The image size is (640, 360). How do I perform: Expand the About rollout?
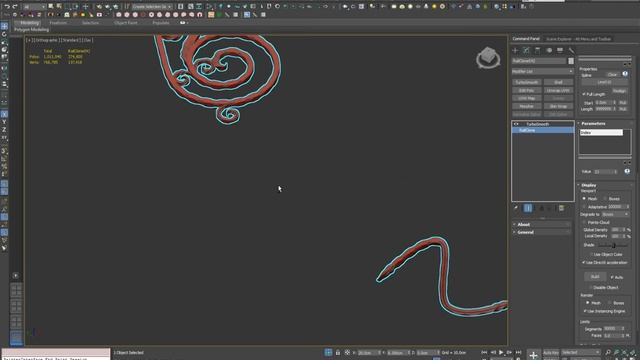(542, 224)
